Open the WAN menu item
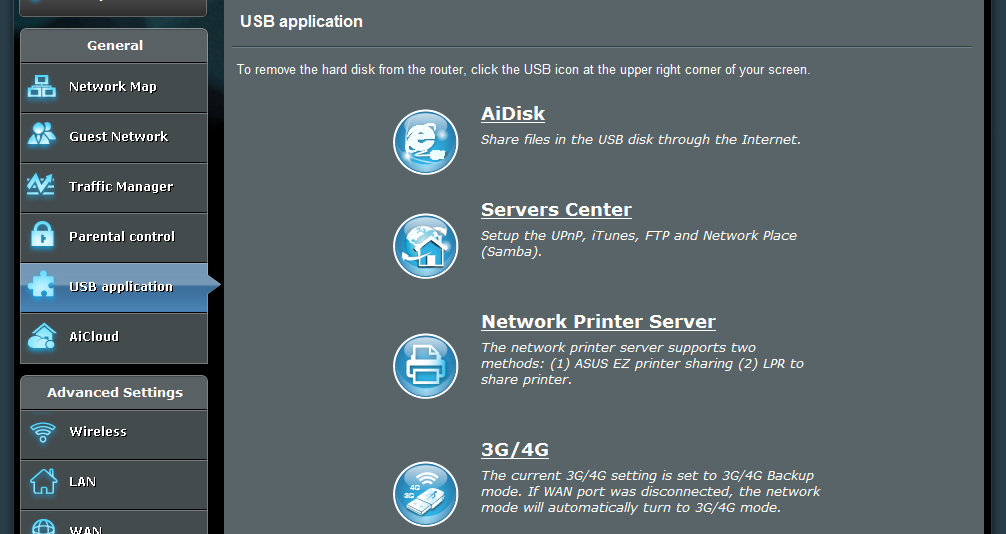1006x534 pixels. coord(114,522)
